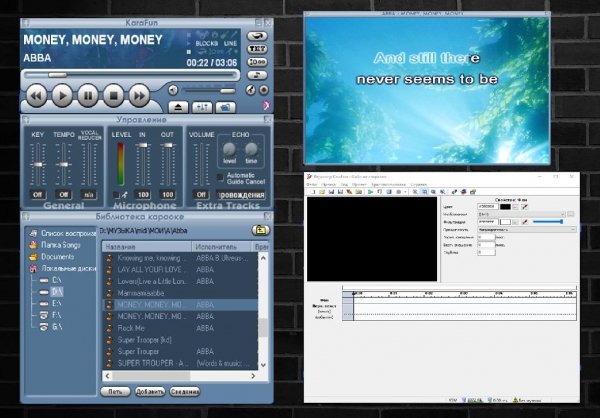Mute the player via speaker icon

173,90
